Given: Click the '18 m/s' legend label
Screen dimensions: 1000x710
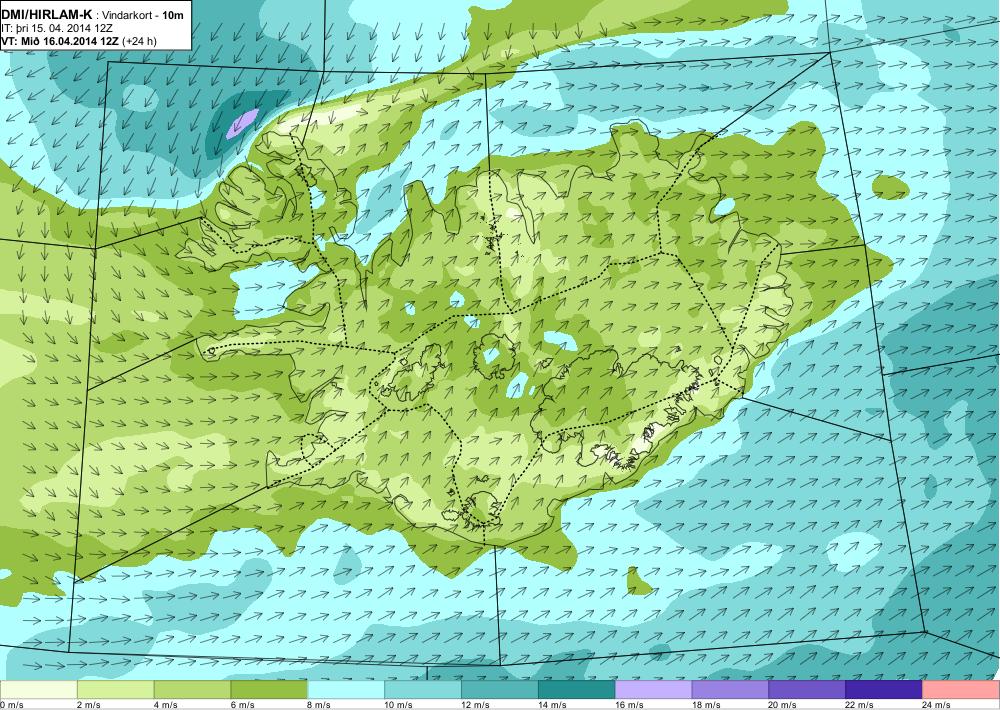Looking at the screenshot, I should point(706,705).
